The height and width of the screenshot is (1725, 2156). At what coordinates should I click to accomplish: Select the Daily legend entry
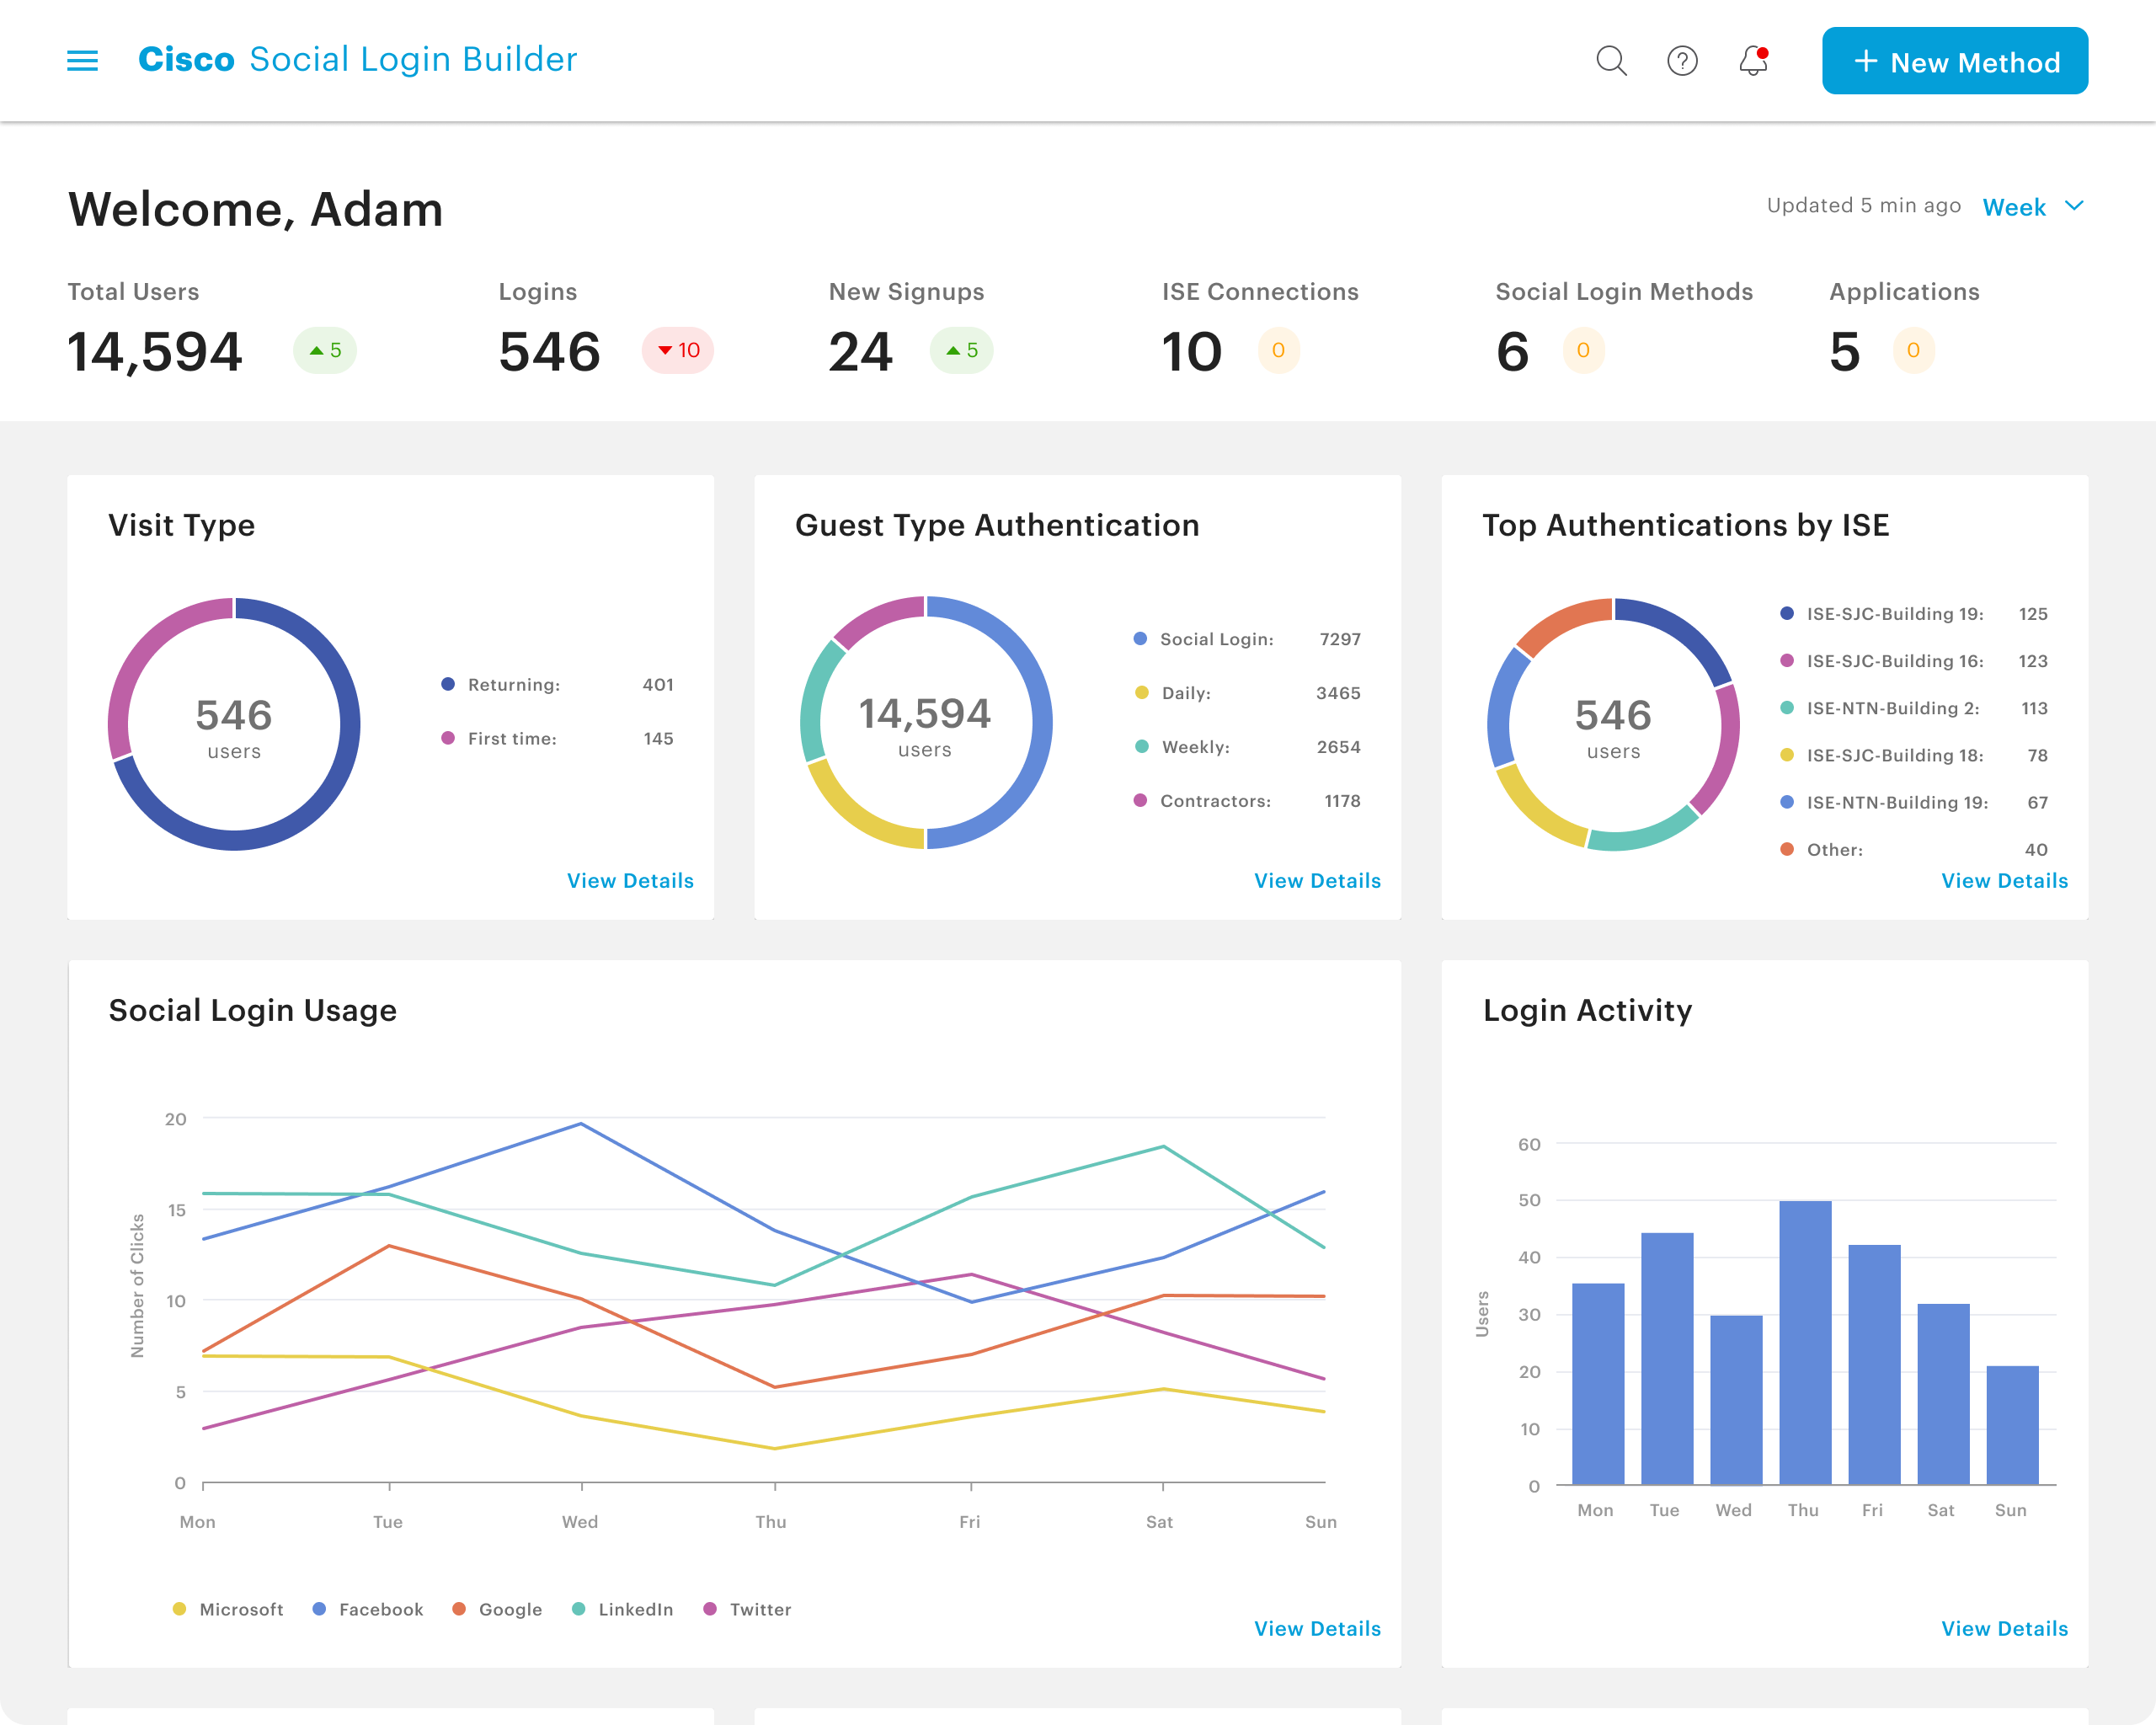pyautogui.click(x=1247, y=693)
